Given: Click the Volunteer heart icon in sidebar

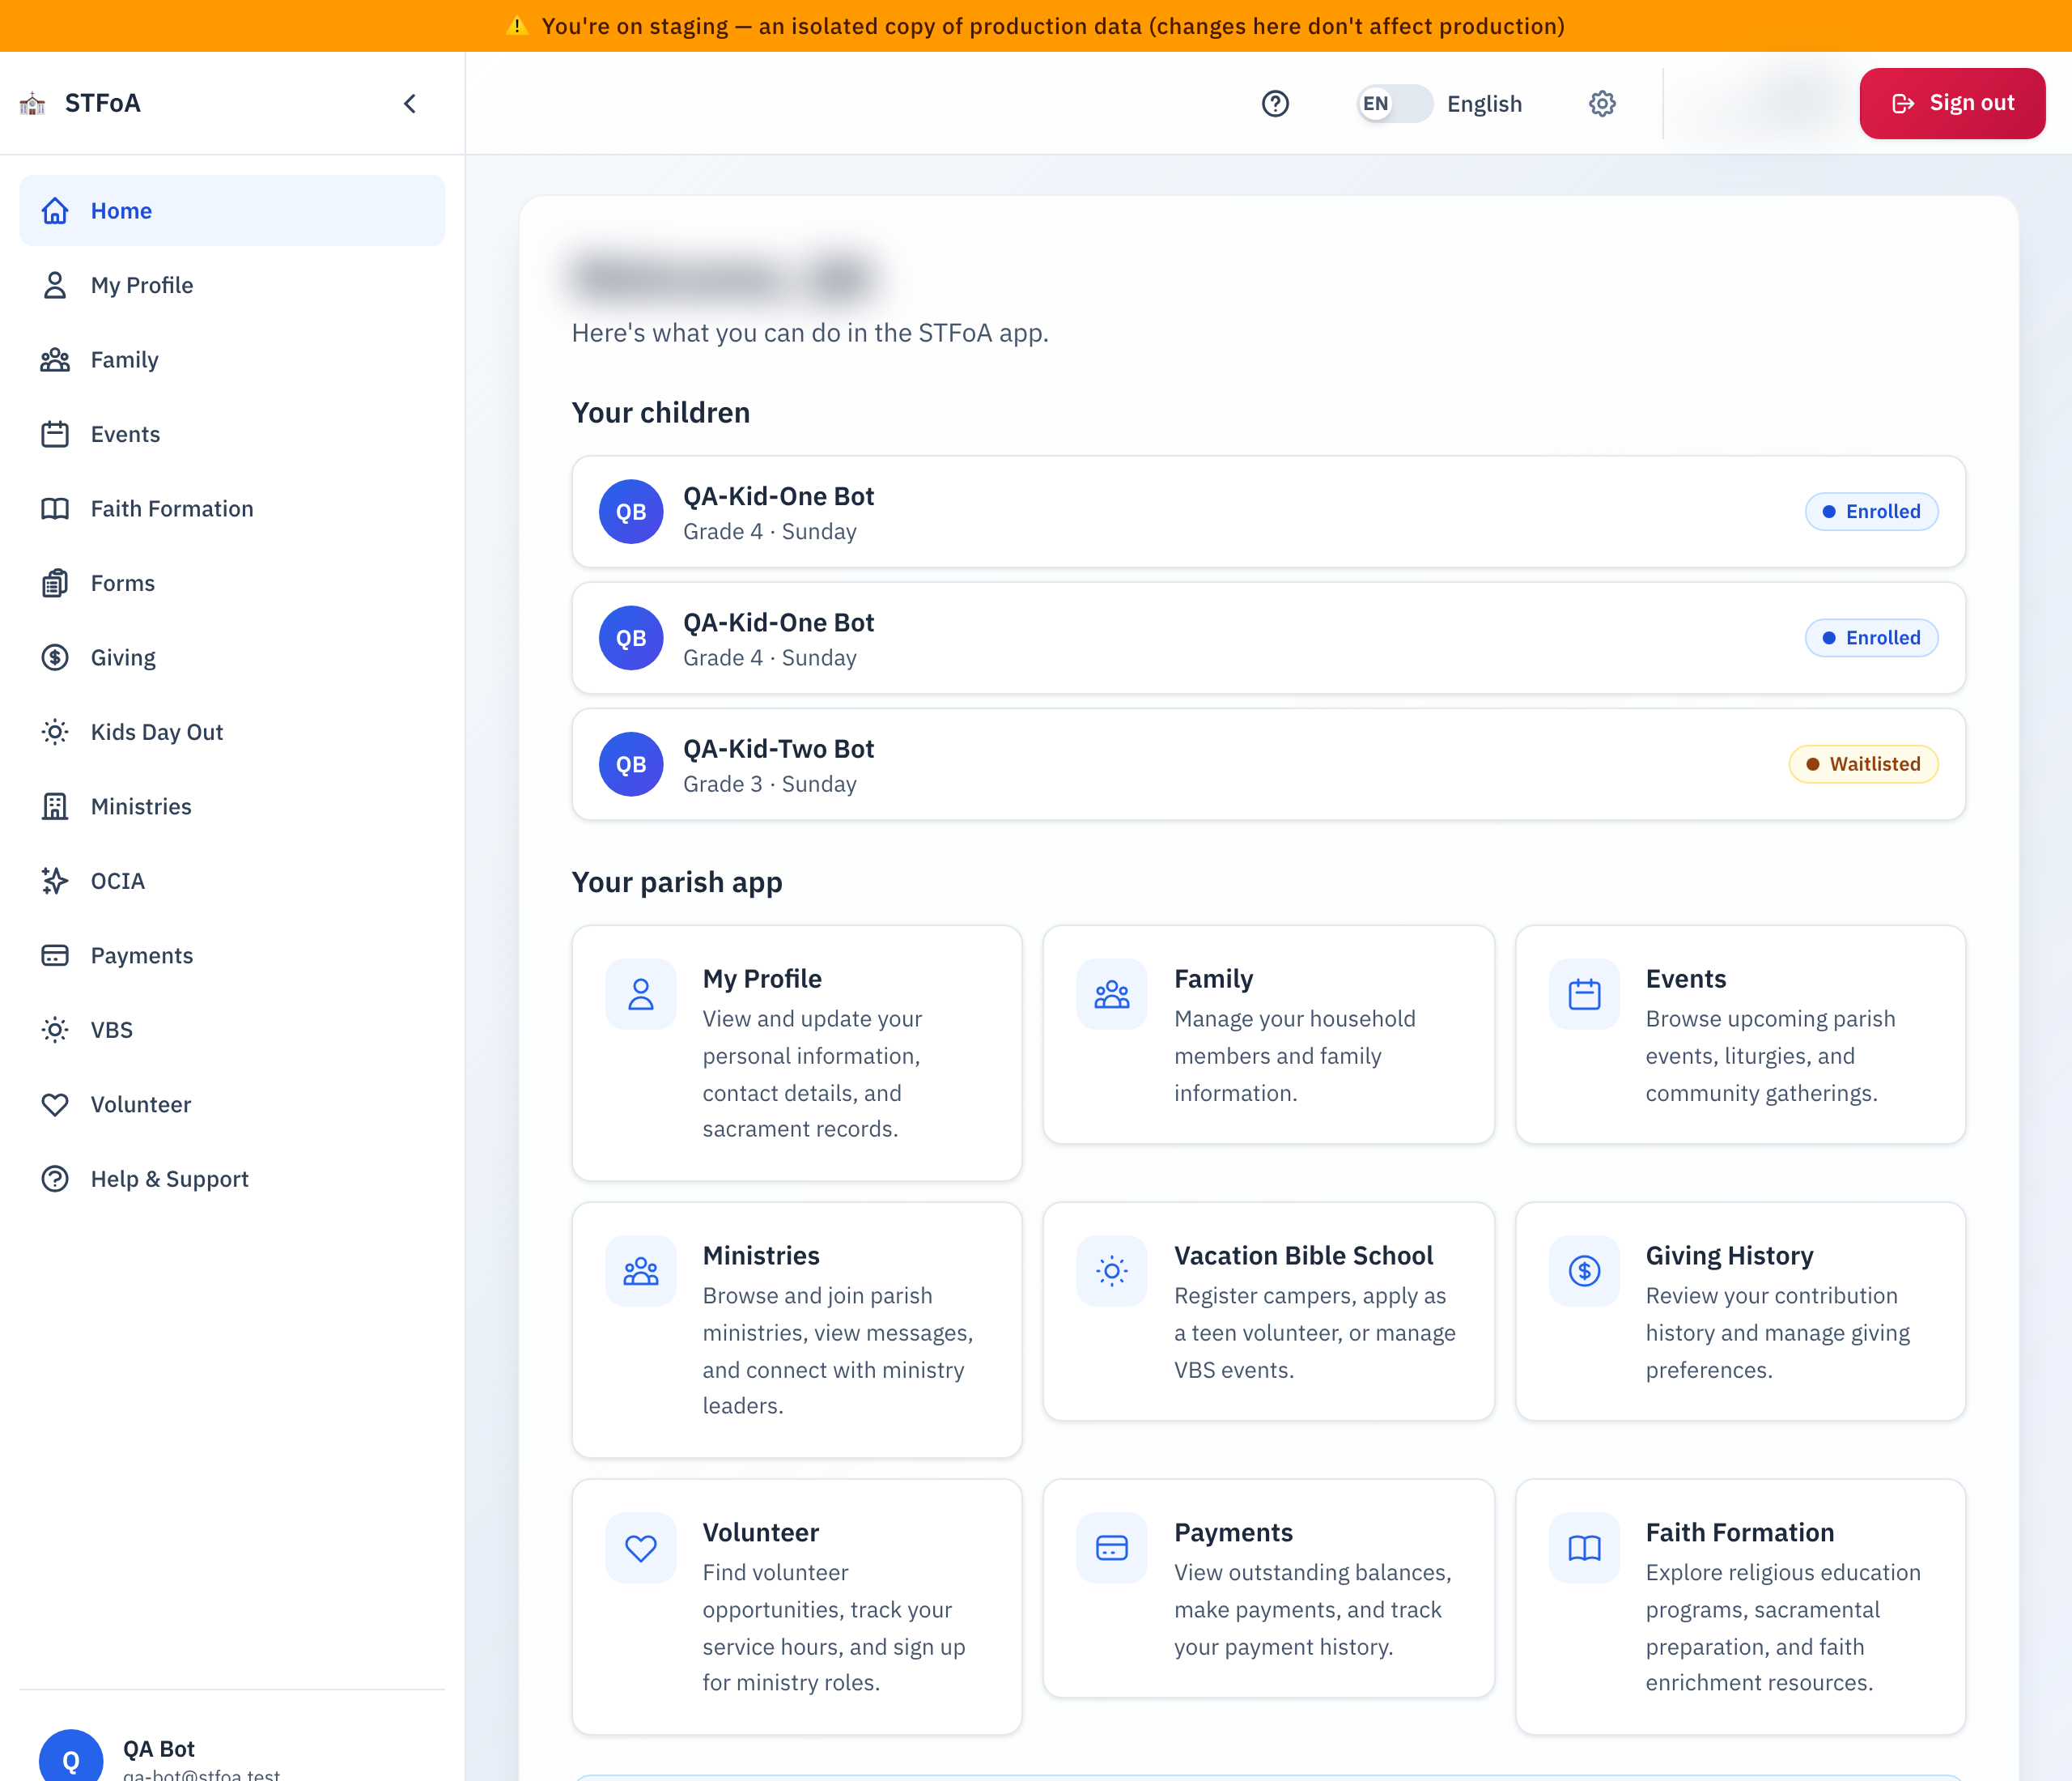Looking at the screenshot, I should [x=55, y=1104].
